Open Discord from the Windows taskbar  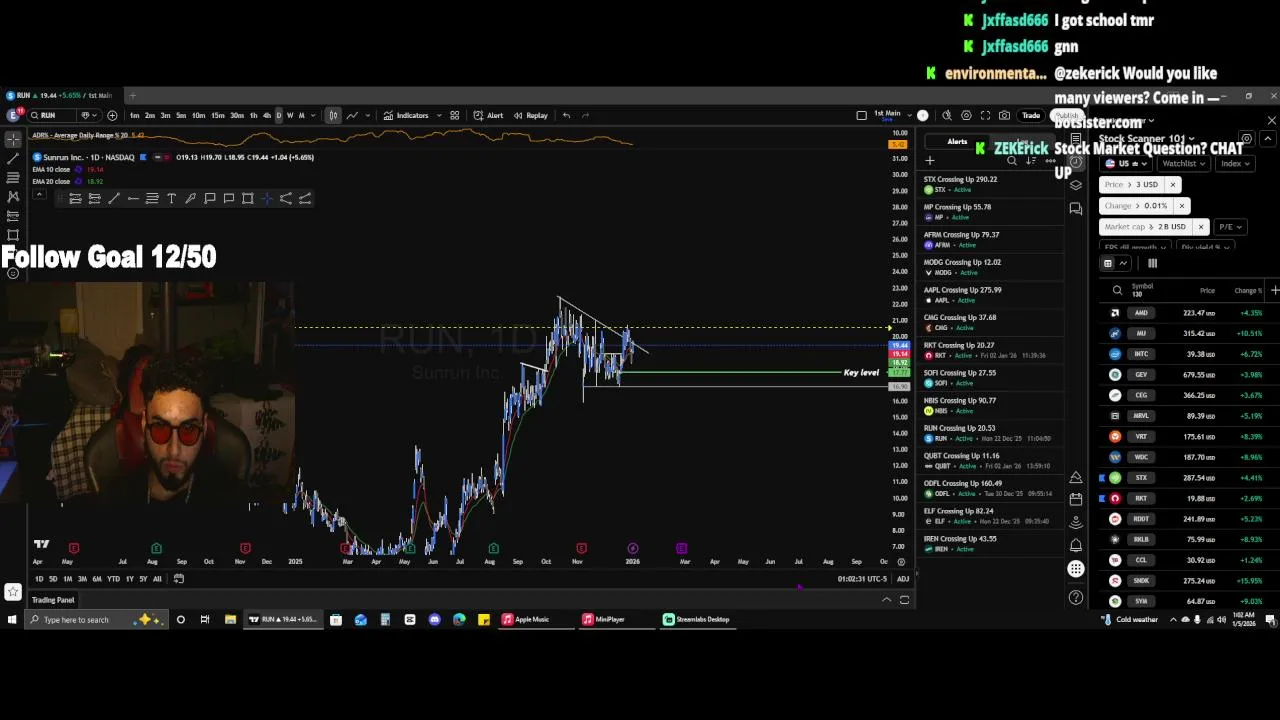click(434, 619)
